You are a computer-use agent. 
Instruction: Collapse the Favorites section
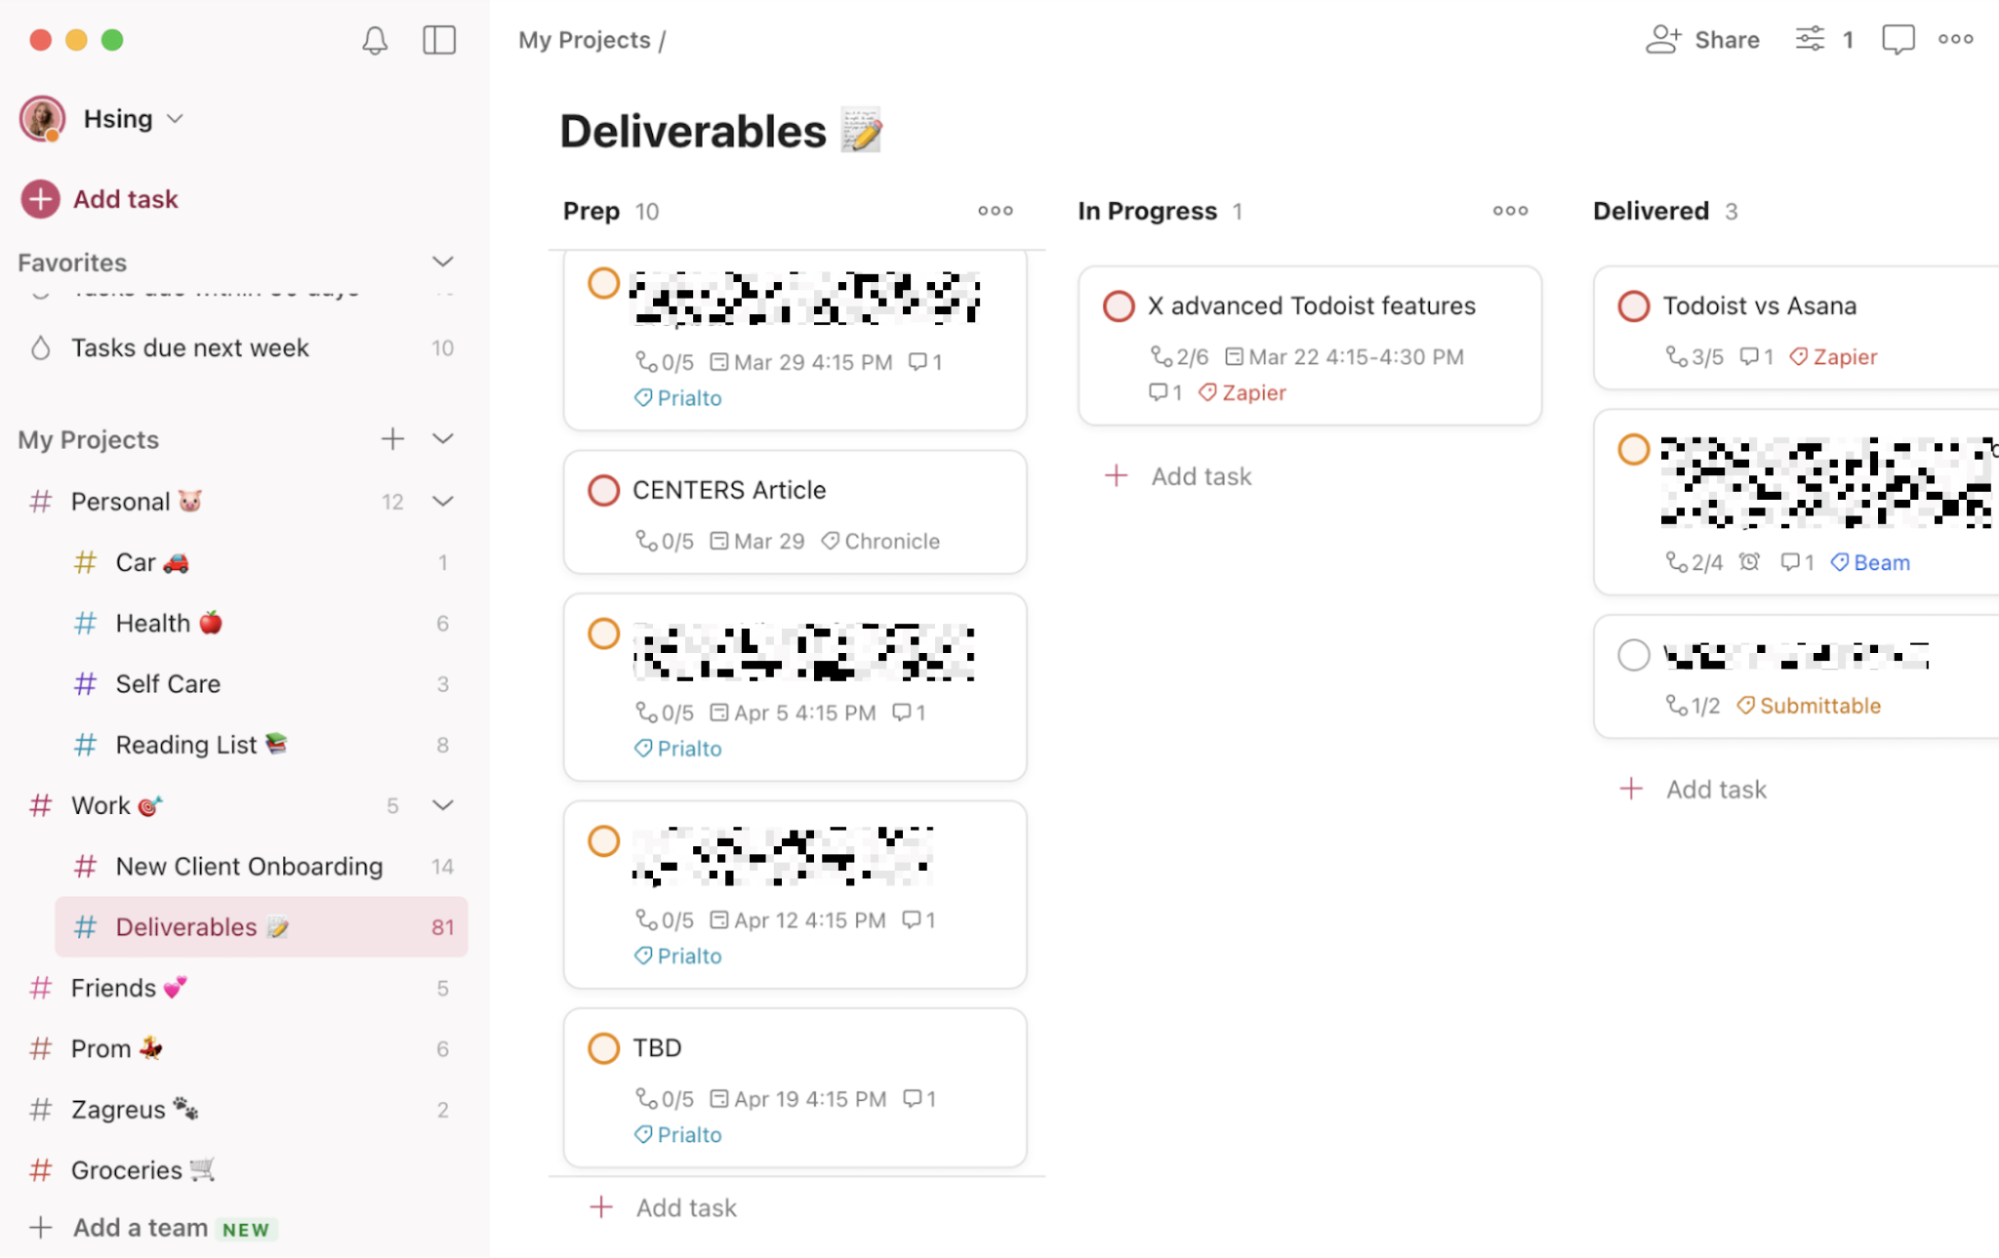tap(442, 262)
